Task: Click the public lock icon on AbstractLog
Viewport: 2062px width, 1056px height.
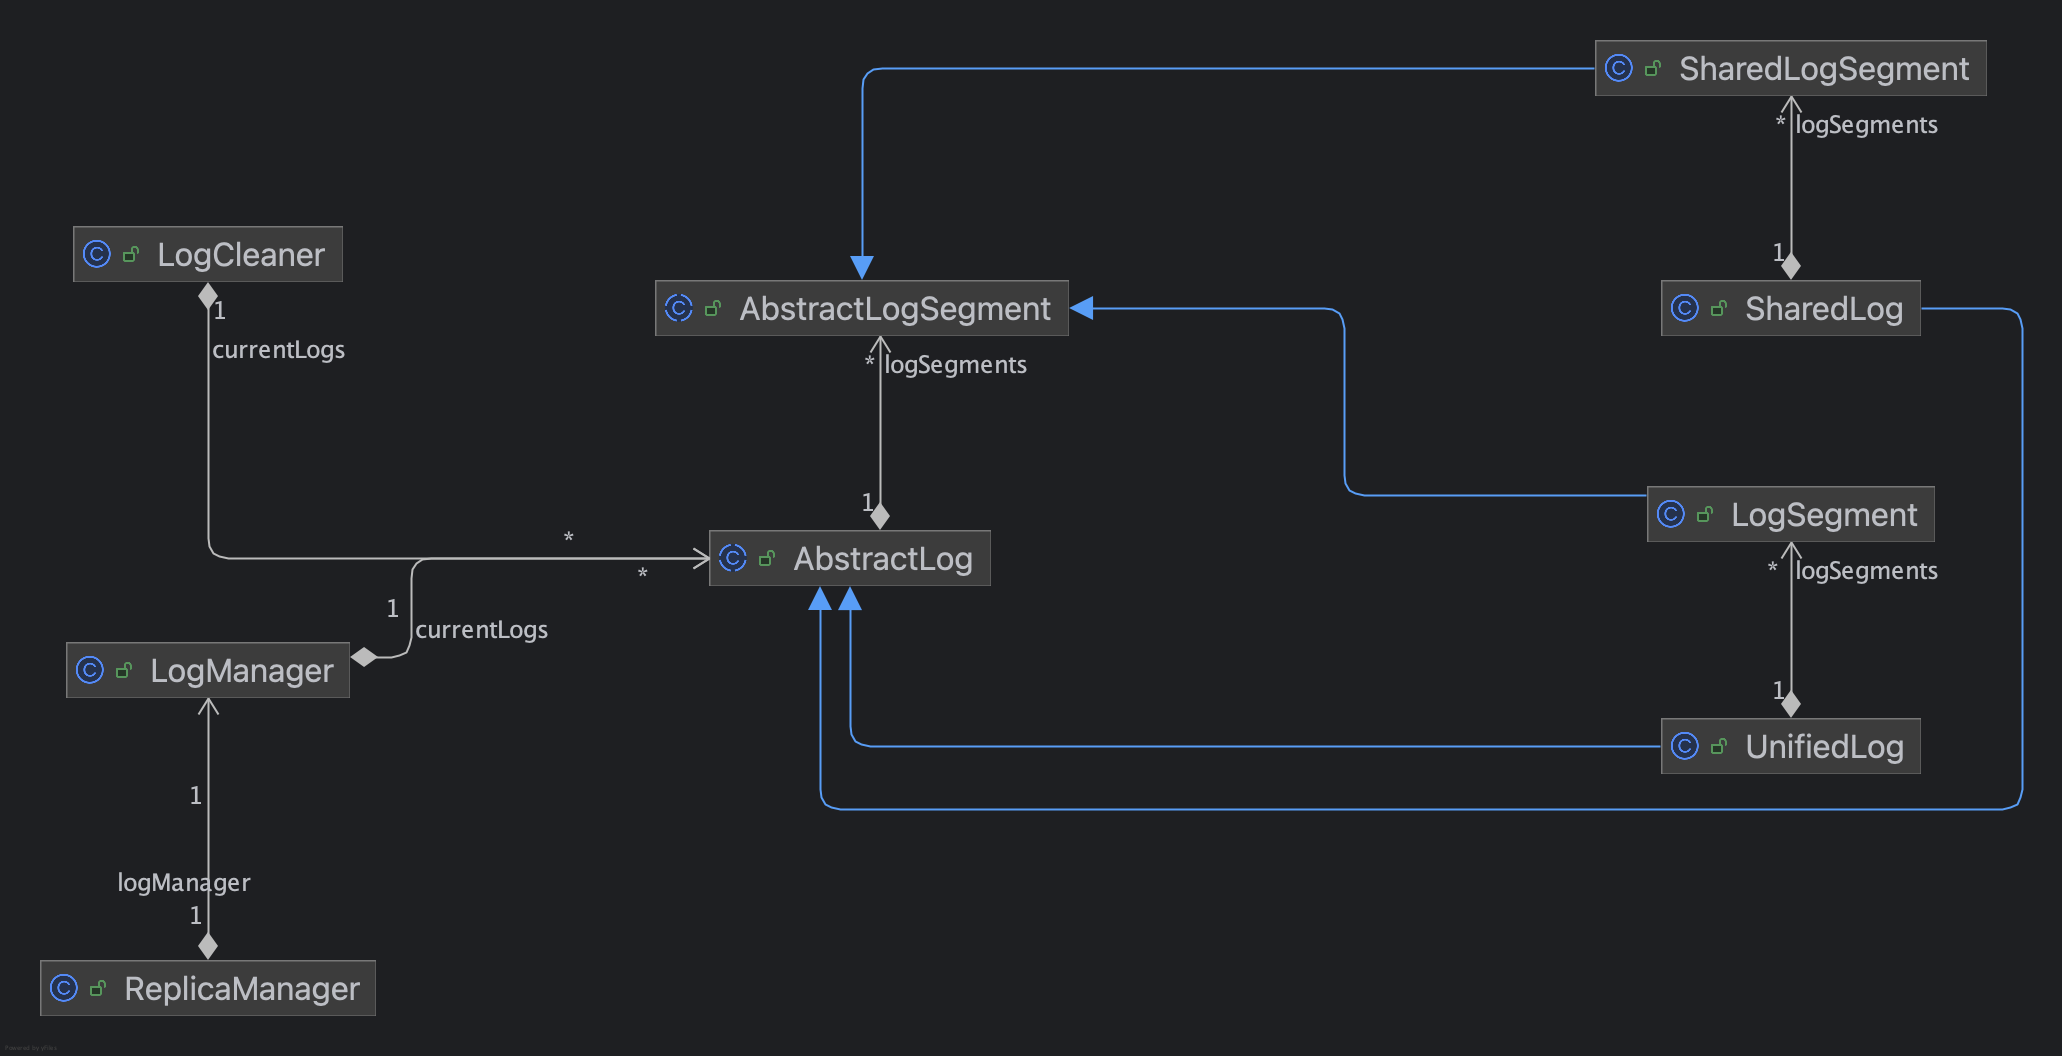Action: (x=767, y=558)
